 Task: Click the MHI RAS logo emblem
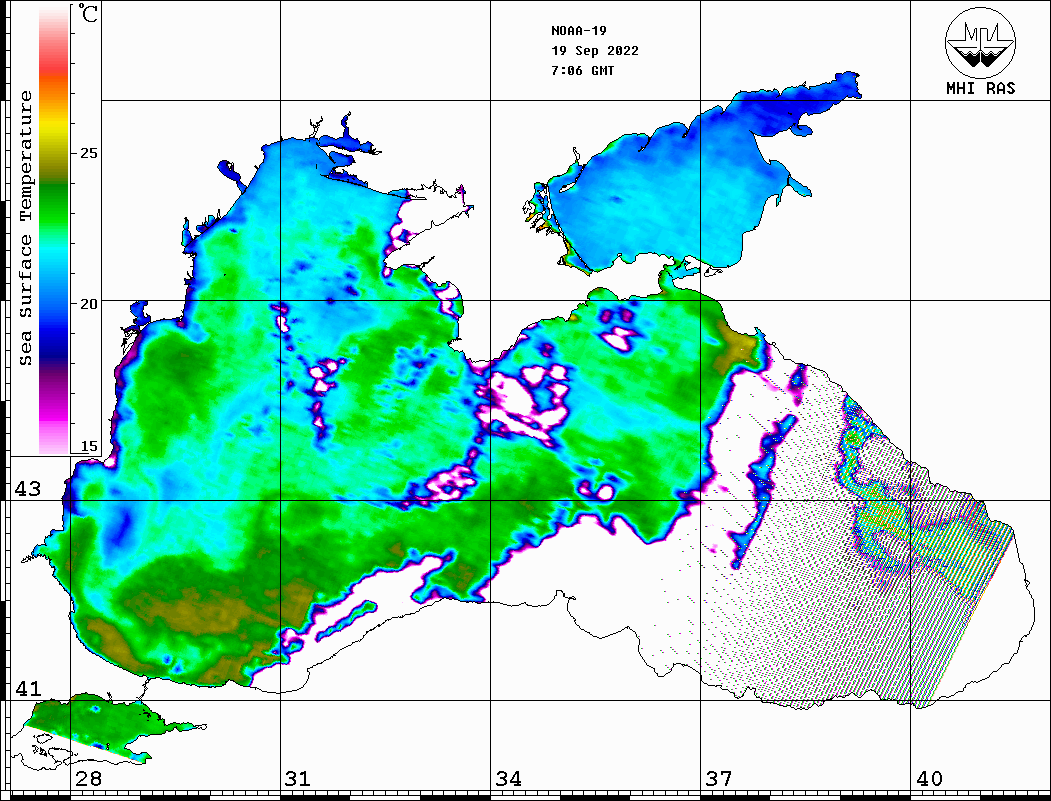(980, 42)
